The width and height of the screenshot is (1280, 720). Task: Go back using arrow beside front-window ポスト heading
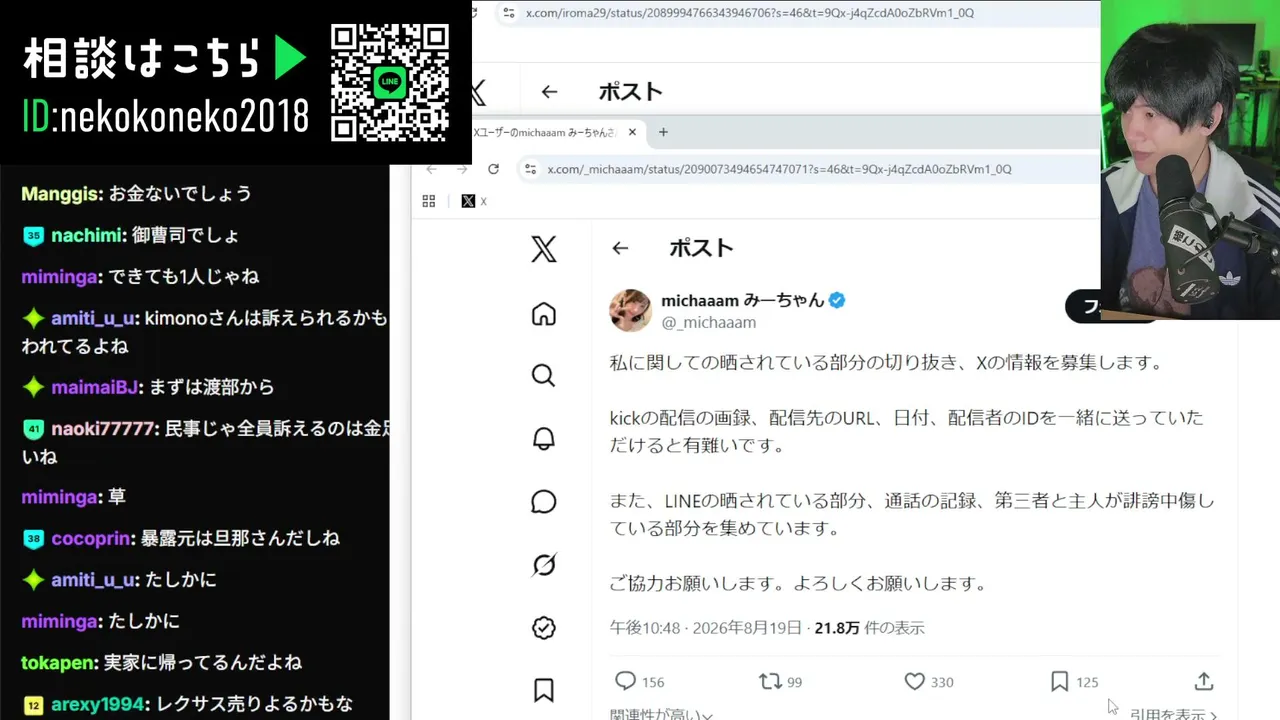tap(620, 248)
